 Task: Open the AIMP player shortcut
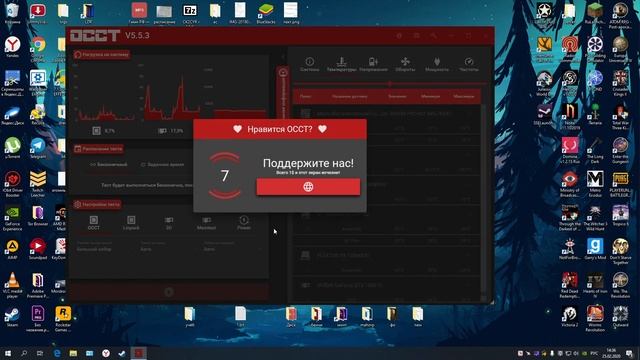(13, 250)
